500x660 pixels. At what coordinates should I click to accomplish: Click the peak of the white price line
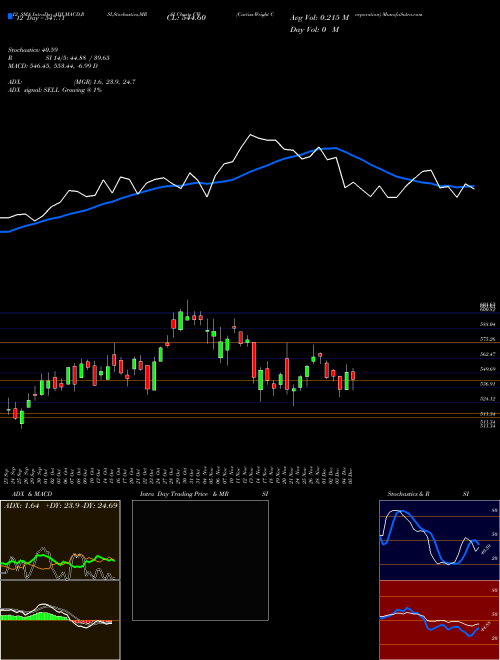click(250, 135)
